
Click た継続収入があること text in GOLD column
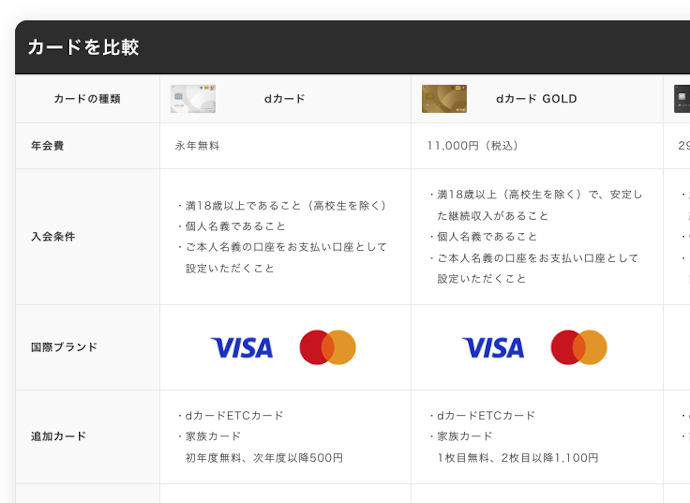[x=493, y=216]
